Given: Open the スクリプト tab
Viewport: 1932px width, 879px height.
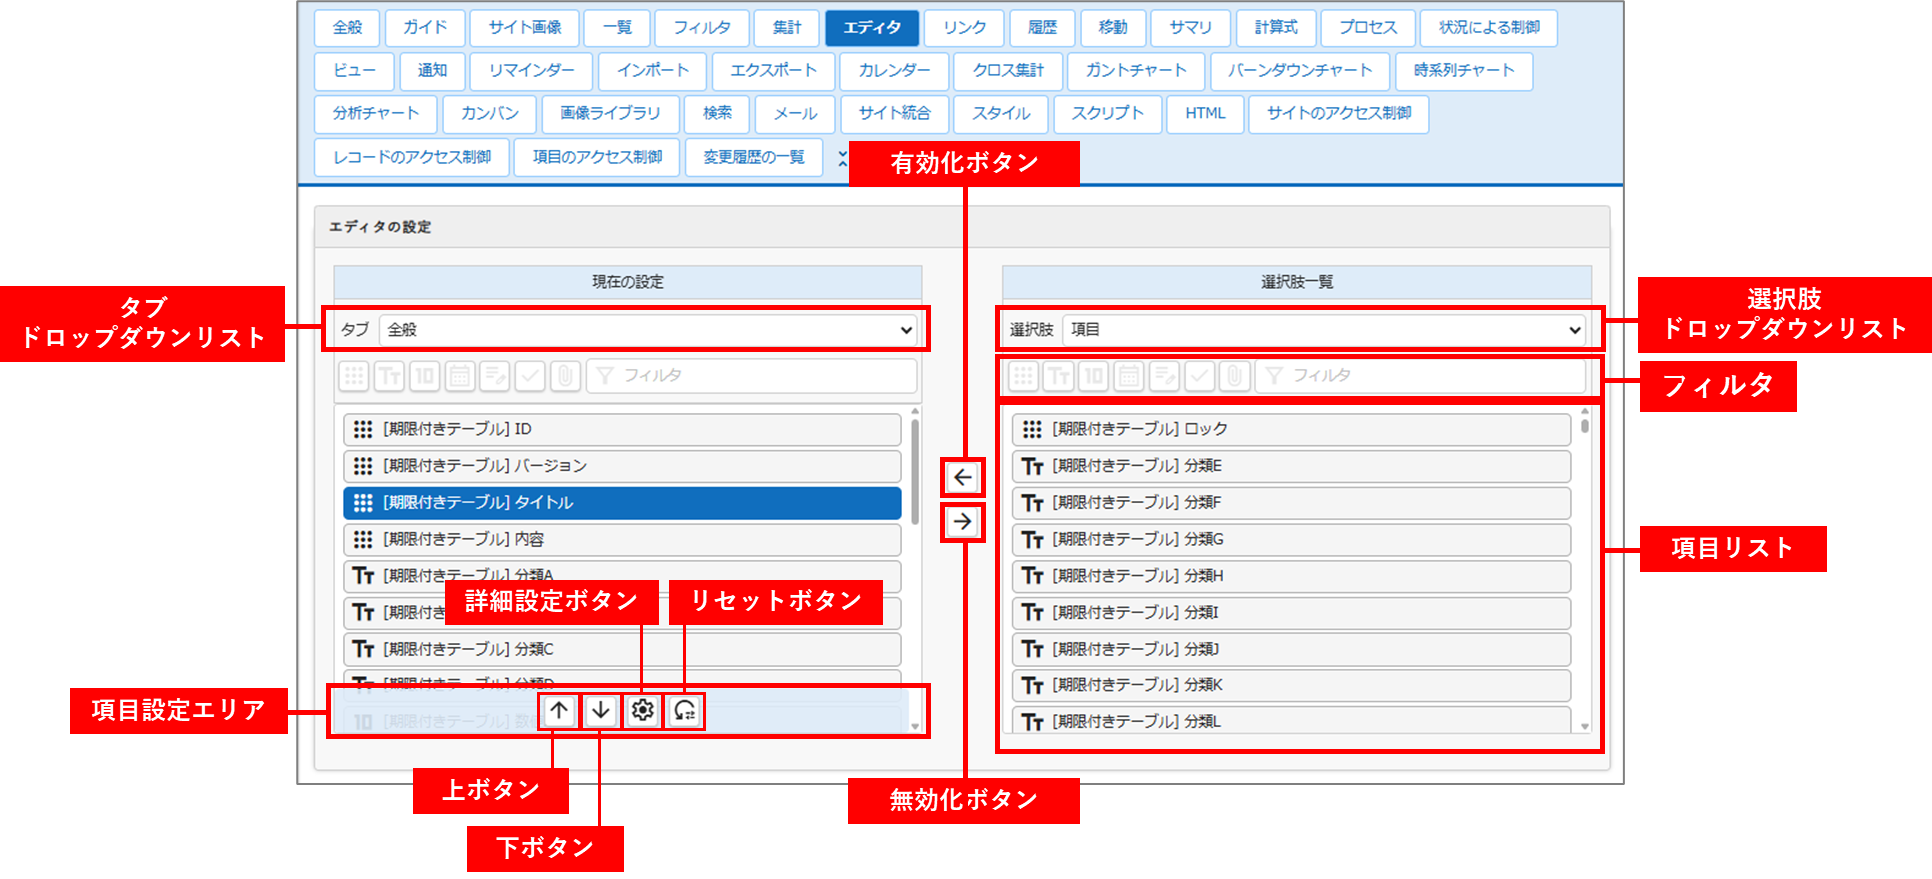Looking at the screenshot, I should 1107,114.
